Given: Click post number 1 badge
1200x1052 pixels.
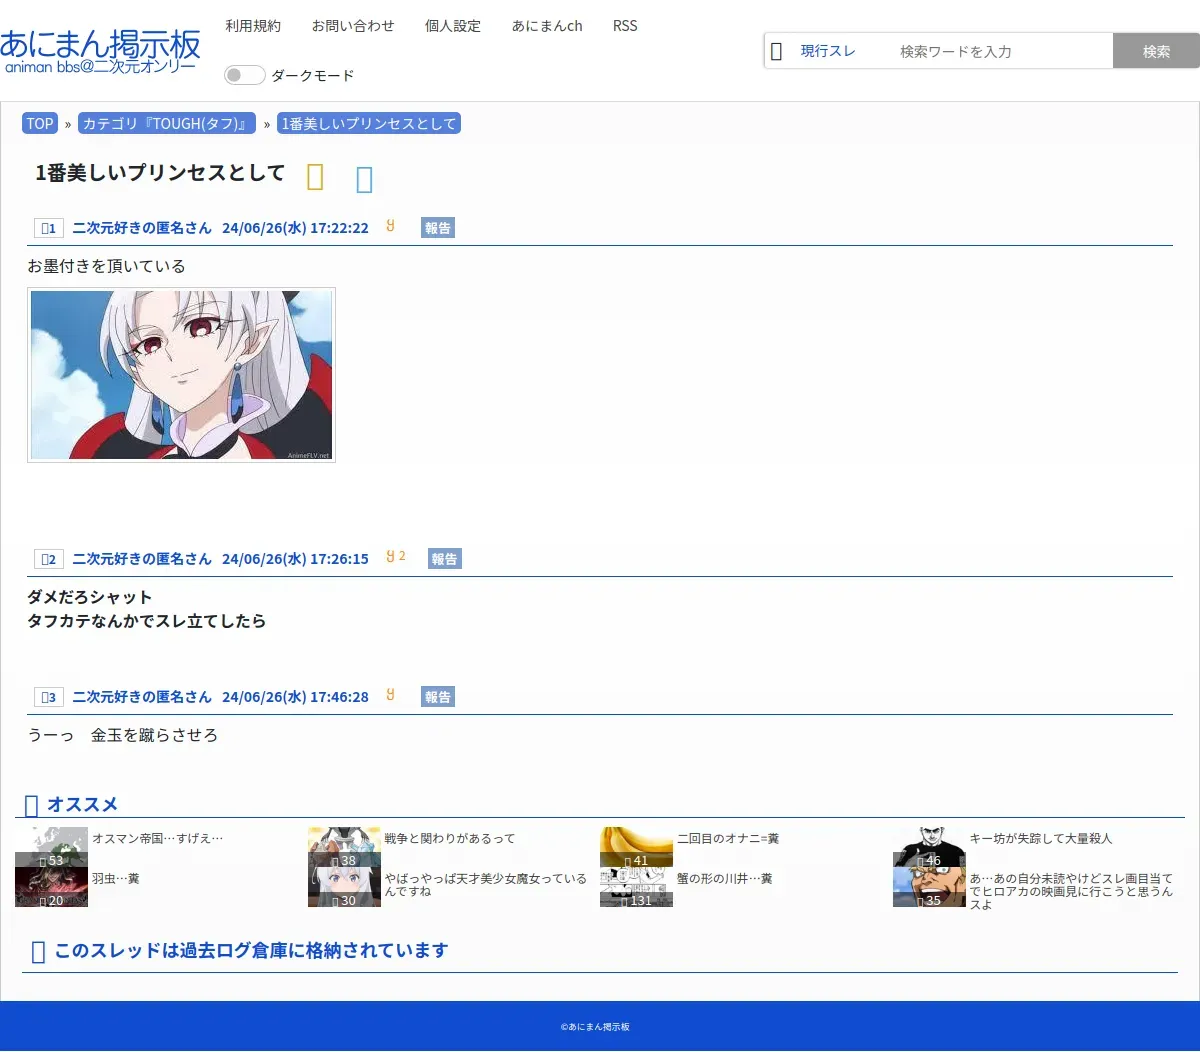Looking at the screenshot, I should pos(48,228).
